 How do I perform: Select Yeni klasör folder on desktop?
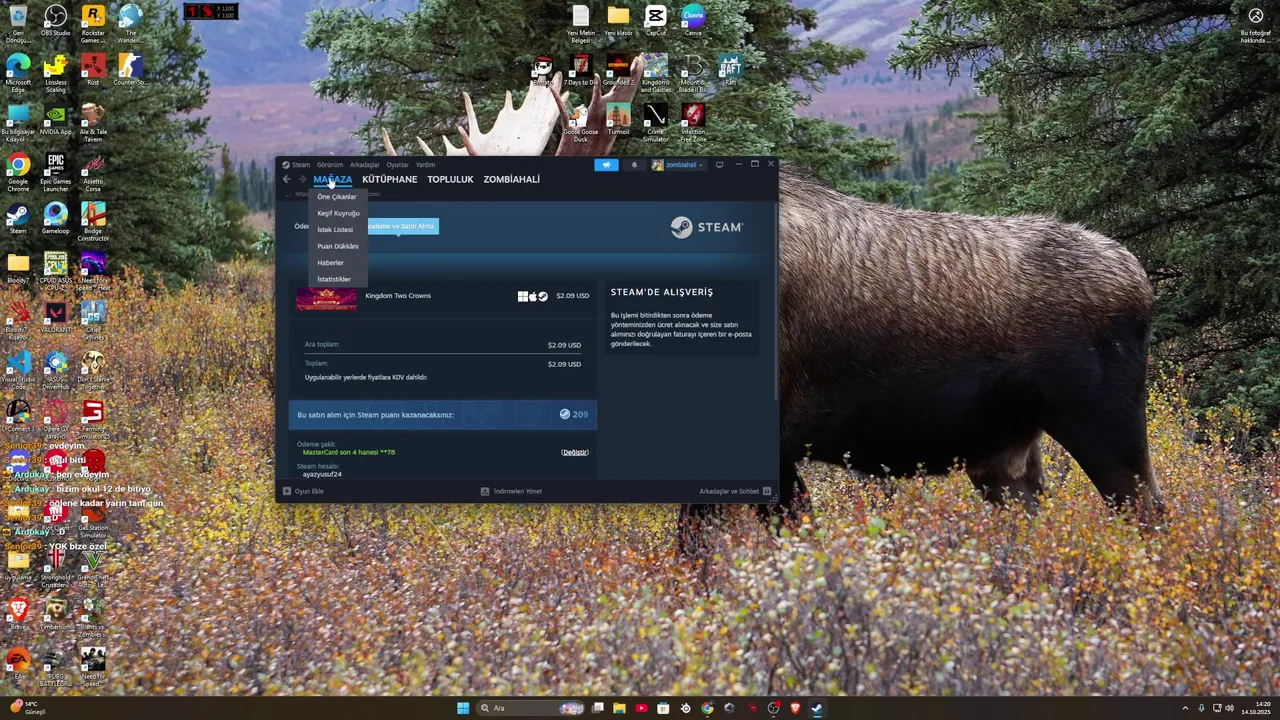click(x=618, y=20)
